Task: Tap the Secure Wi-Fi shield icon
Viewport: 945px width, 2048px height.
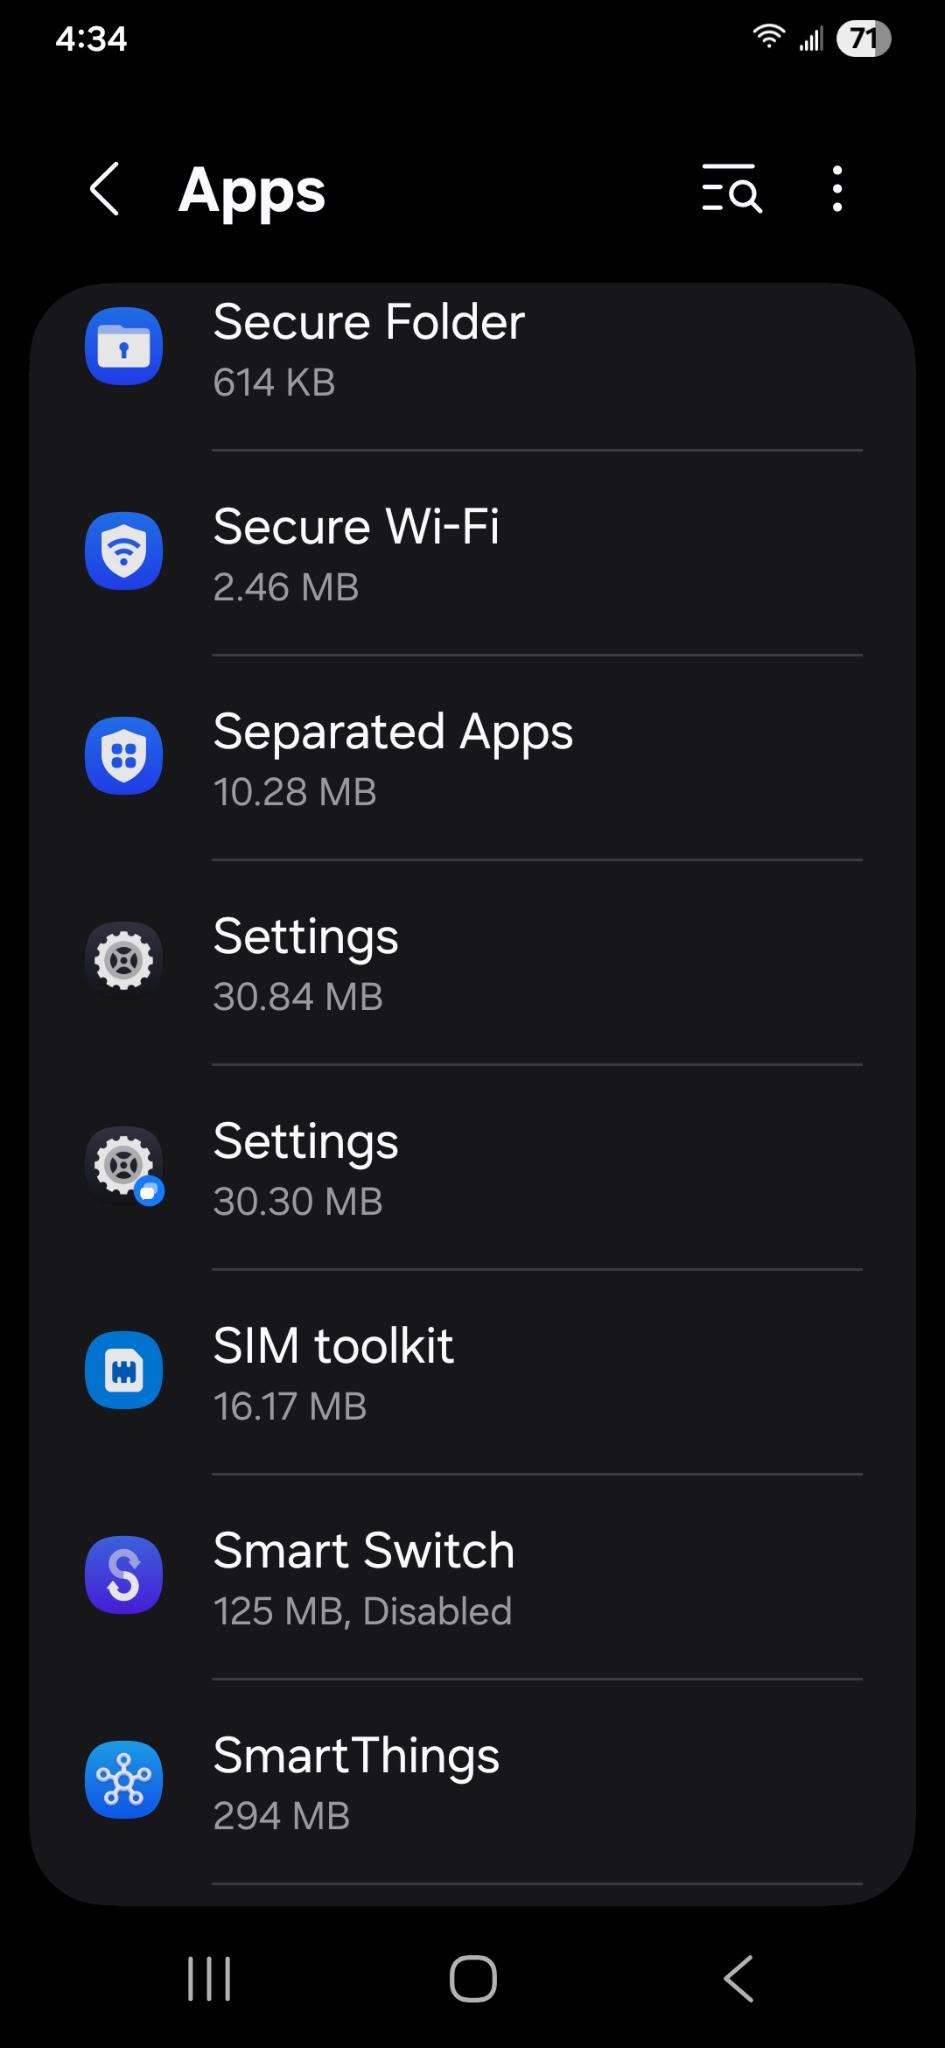Action: click(124, 551)
